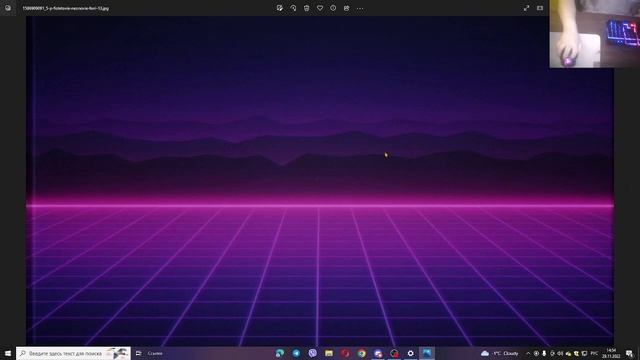Click the Print icon in Photos toolbar
Screen dimensions: 640x360
[347, 8]
